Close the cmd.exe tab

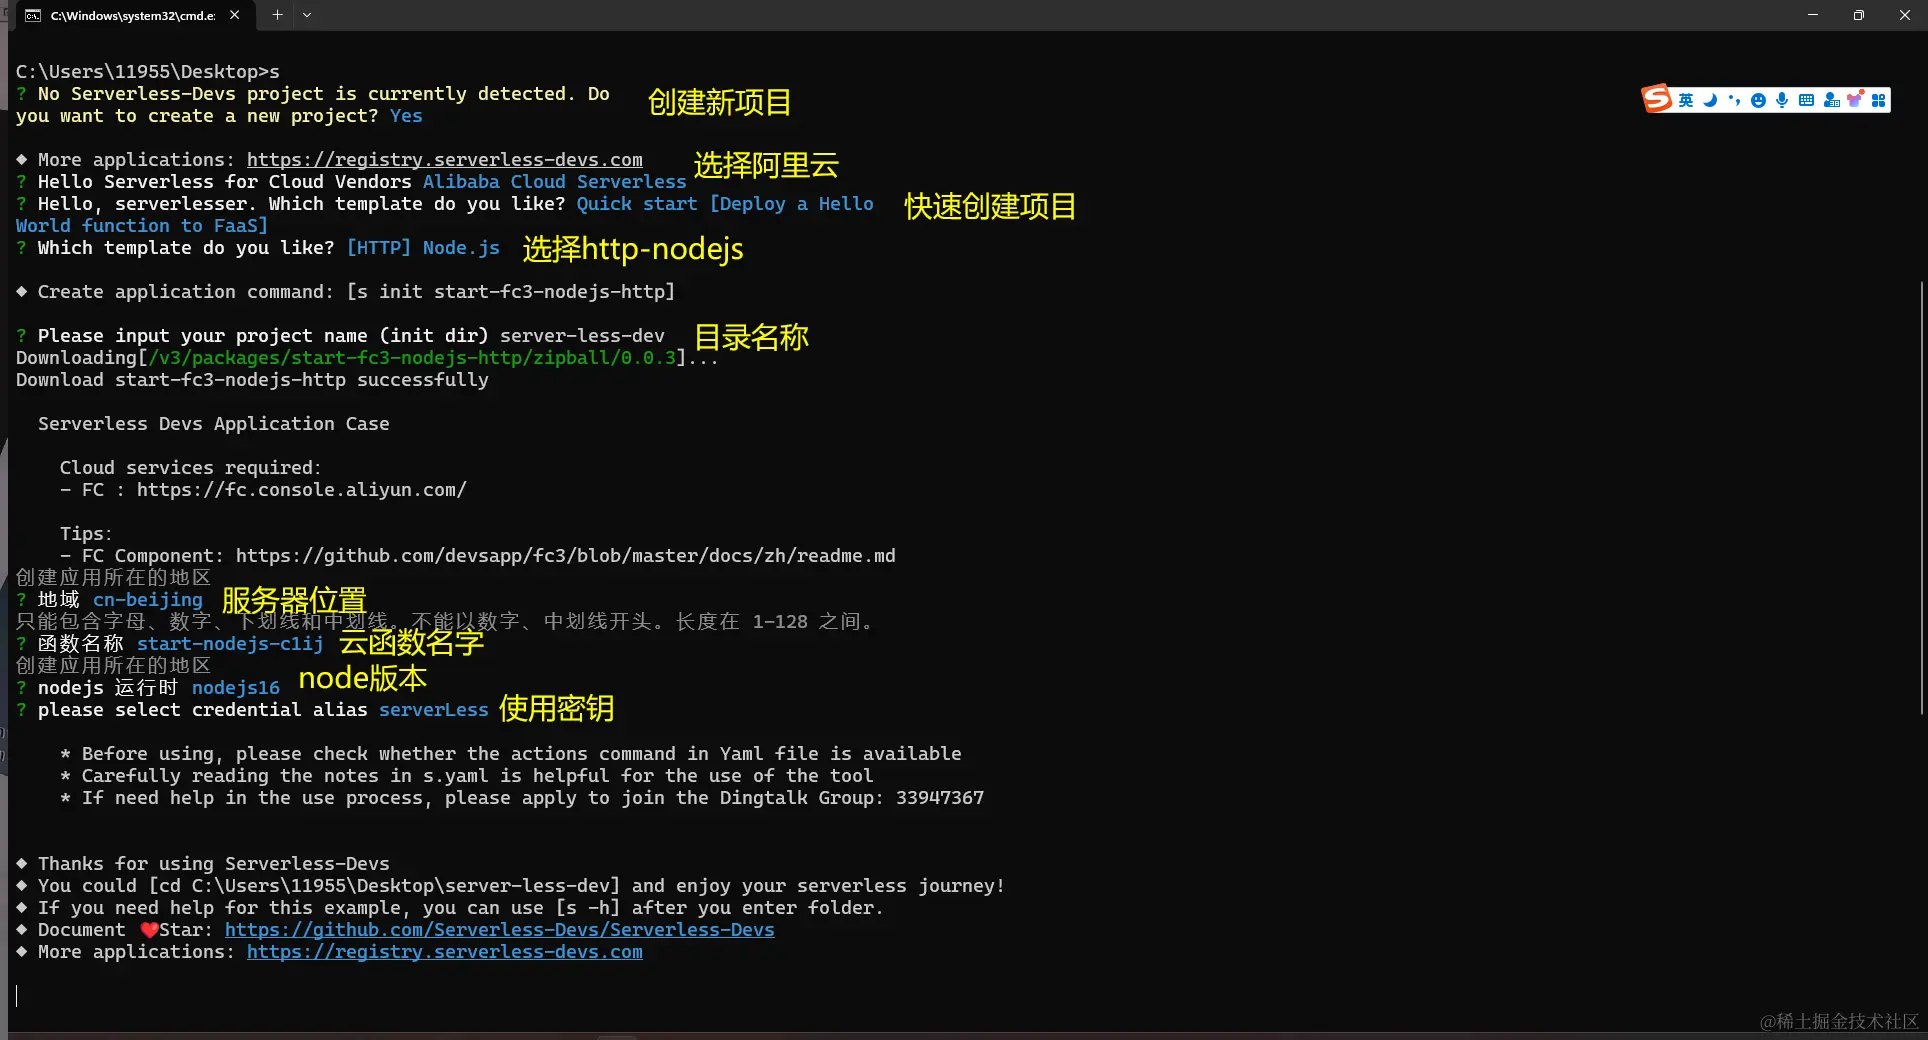234,15
